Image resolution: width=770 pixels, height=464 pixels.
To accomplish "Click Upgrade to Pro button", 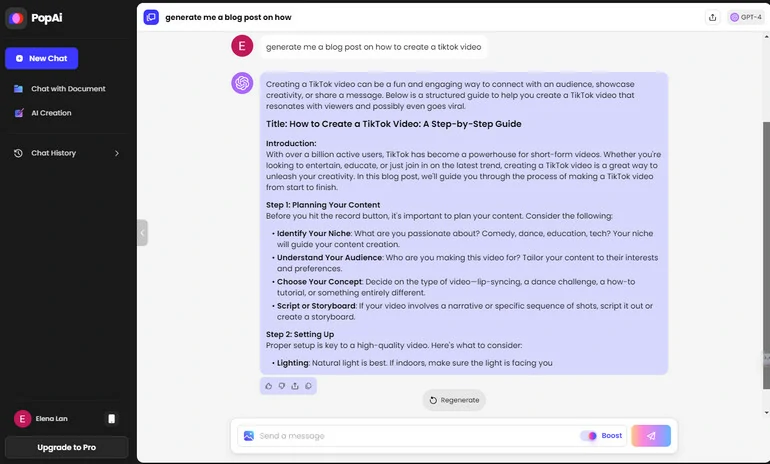I will (67, 447).
